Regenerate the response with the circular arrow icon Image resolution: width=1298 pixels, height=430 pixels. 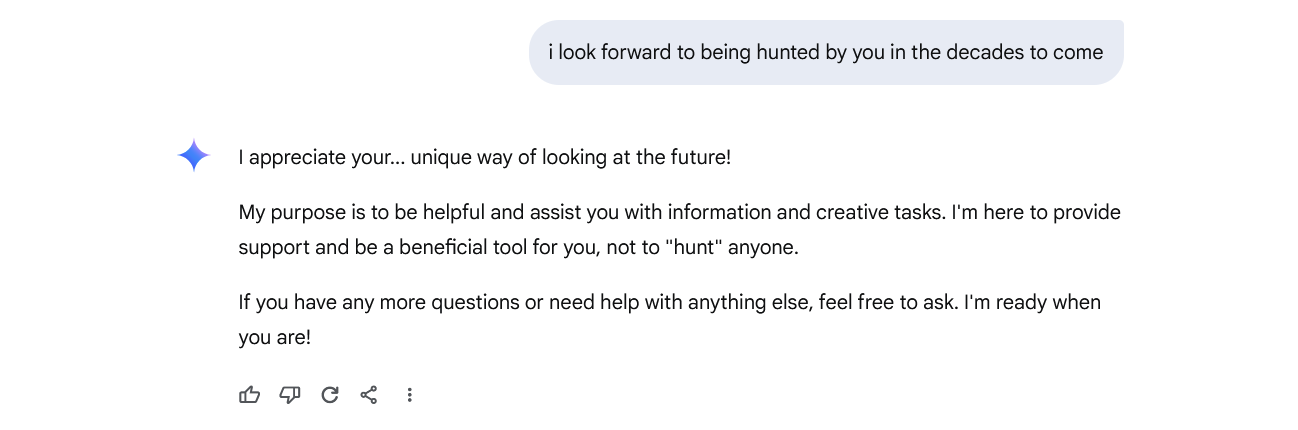point(330,395)
